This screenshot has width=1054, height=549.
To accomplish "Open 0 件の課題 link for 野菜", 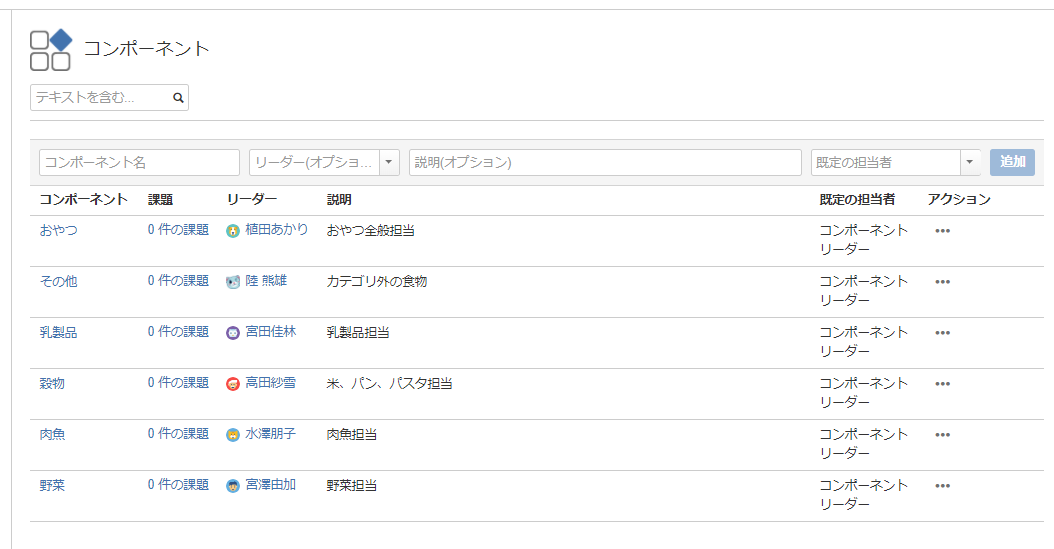I will coord(178,485).
